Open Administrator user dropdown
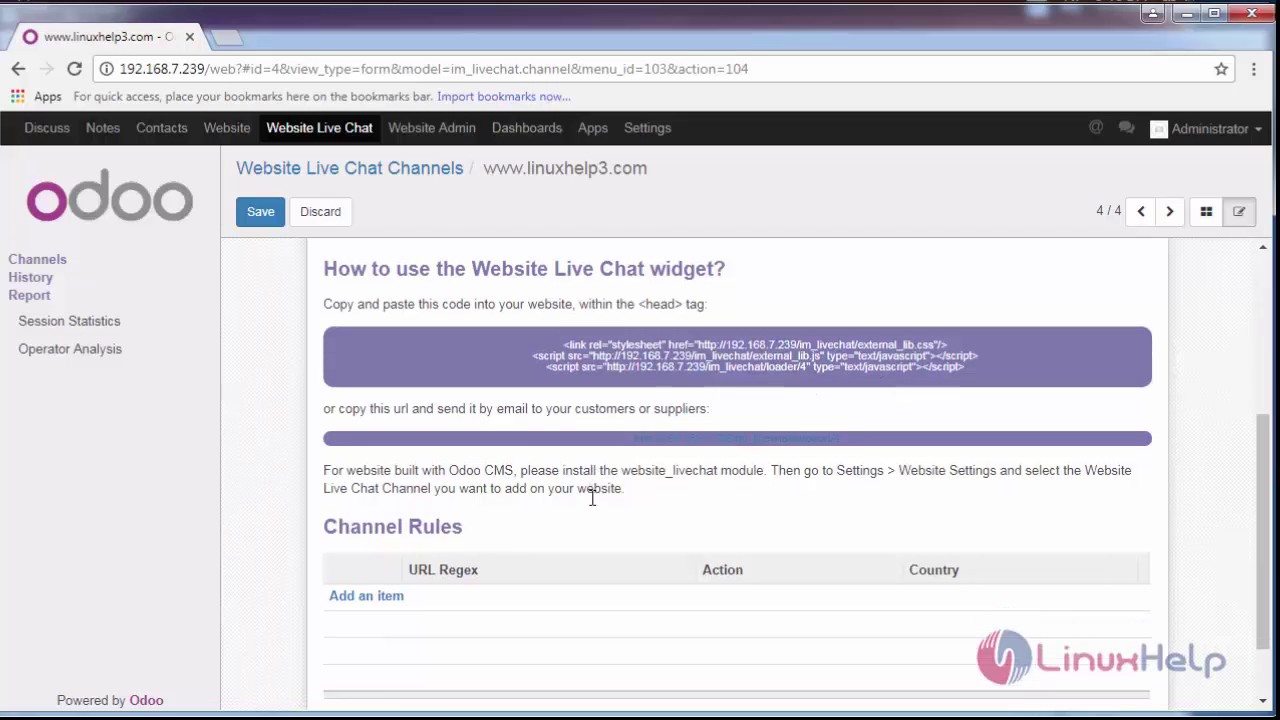This screenshot has height=720, width=1280. 1206,128
